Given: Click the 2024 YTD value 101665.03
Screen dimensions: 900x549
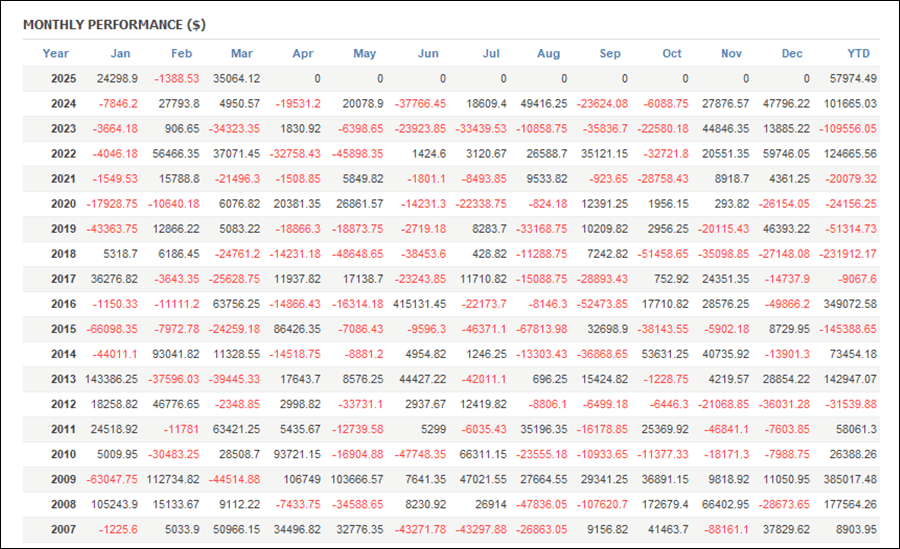Looking at the screenshot, I should point(850,104).
